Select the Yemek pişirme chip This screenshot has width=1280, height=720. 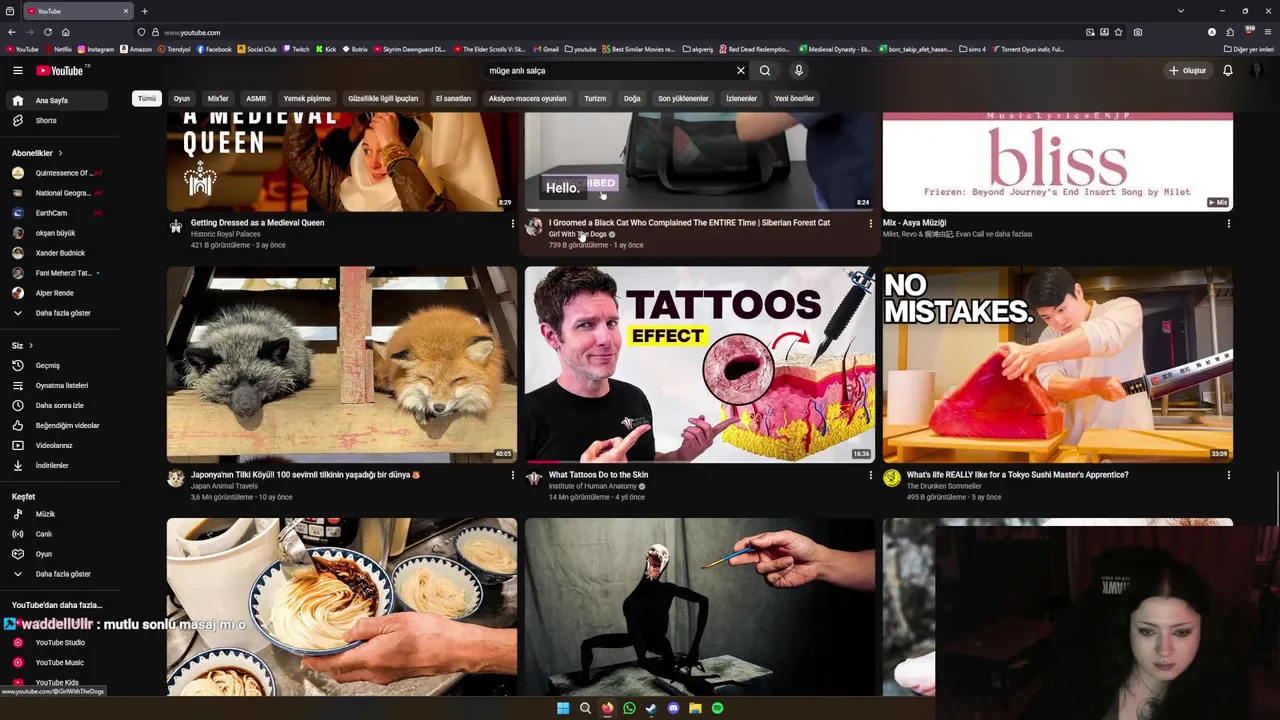coord(307,98)
